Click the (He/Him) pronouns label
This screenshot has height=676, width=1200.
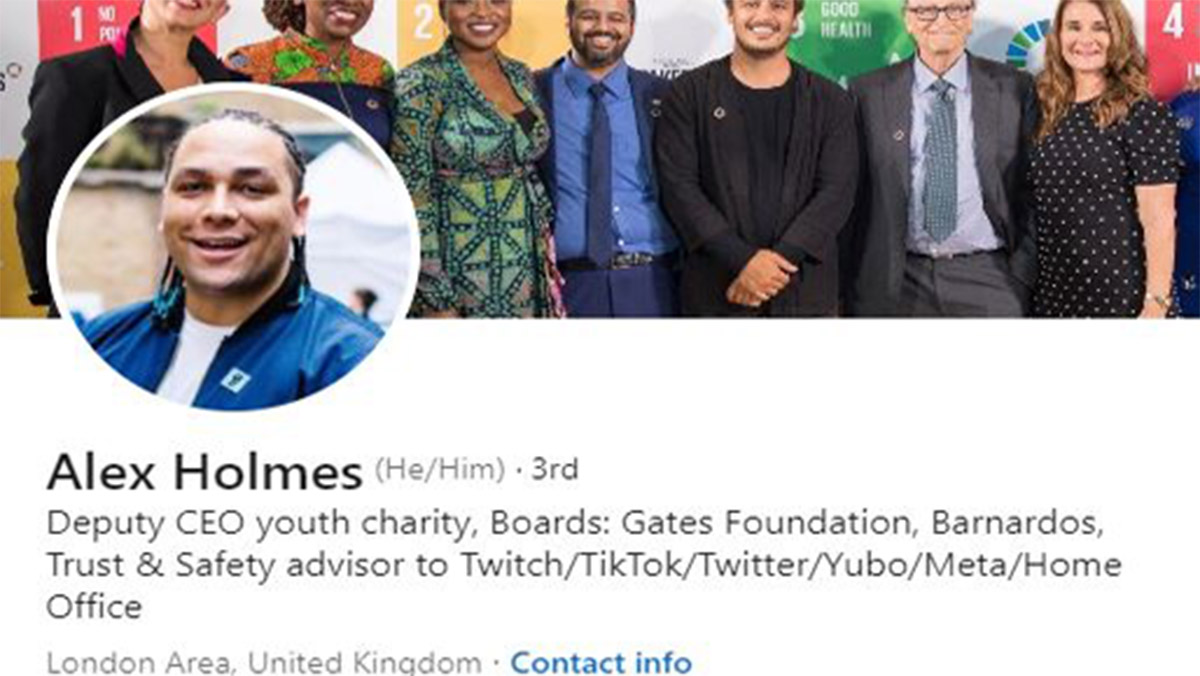click(x=440, y=470)
